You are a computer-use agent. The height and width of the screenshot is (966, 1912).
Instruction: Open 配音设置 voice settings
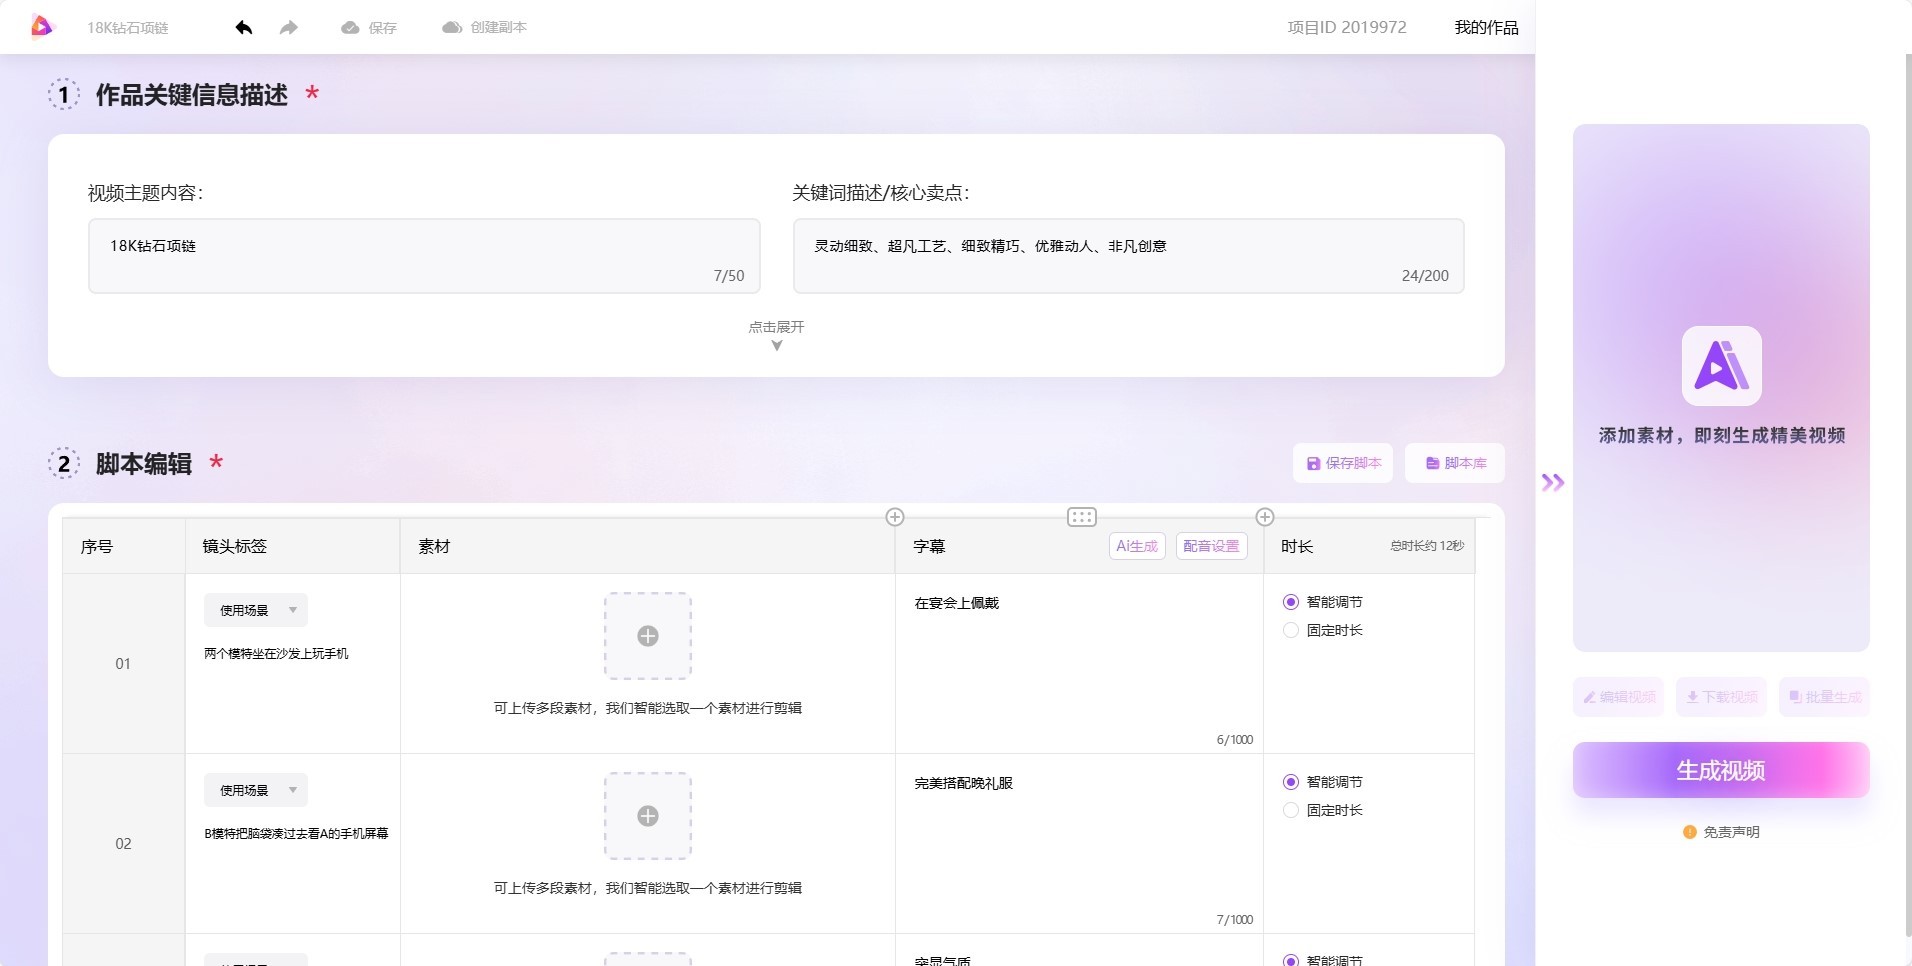[x=1211, y=546]
